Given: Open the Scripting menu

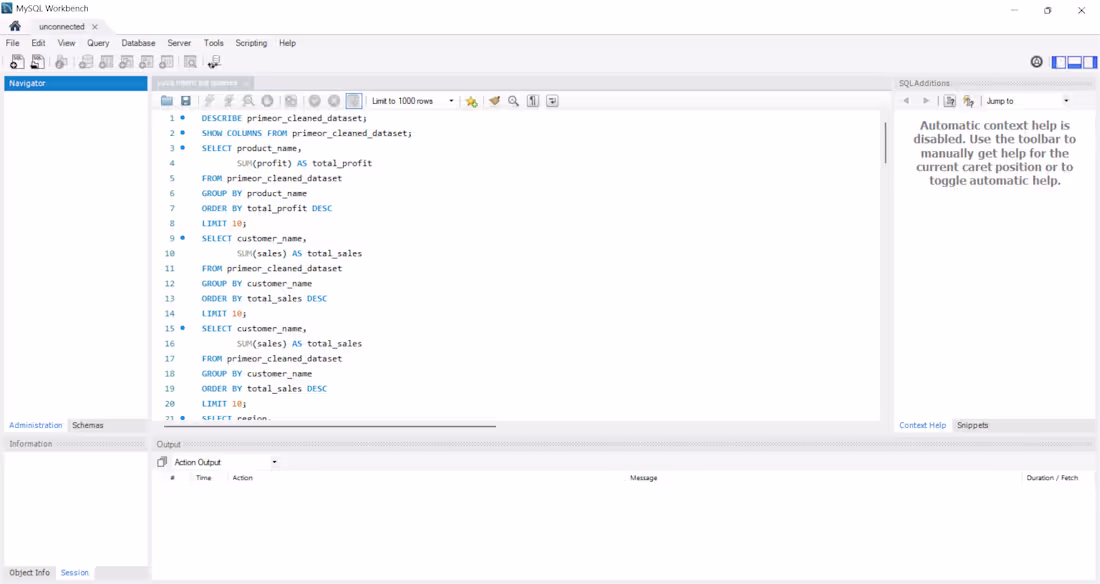Looking at the screenshot, I should click(251, 43).
